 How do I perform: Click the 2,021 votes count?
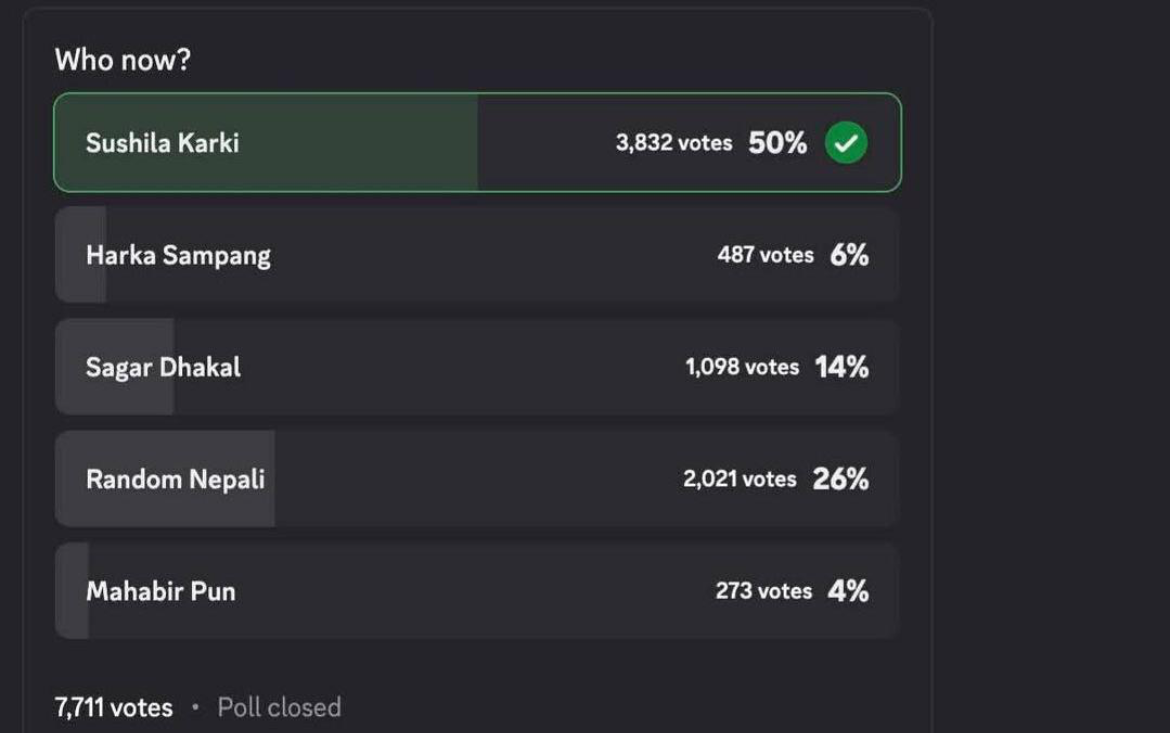point(740,478)
